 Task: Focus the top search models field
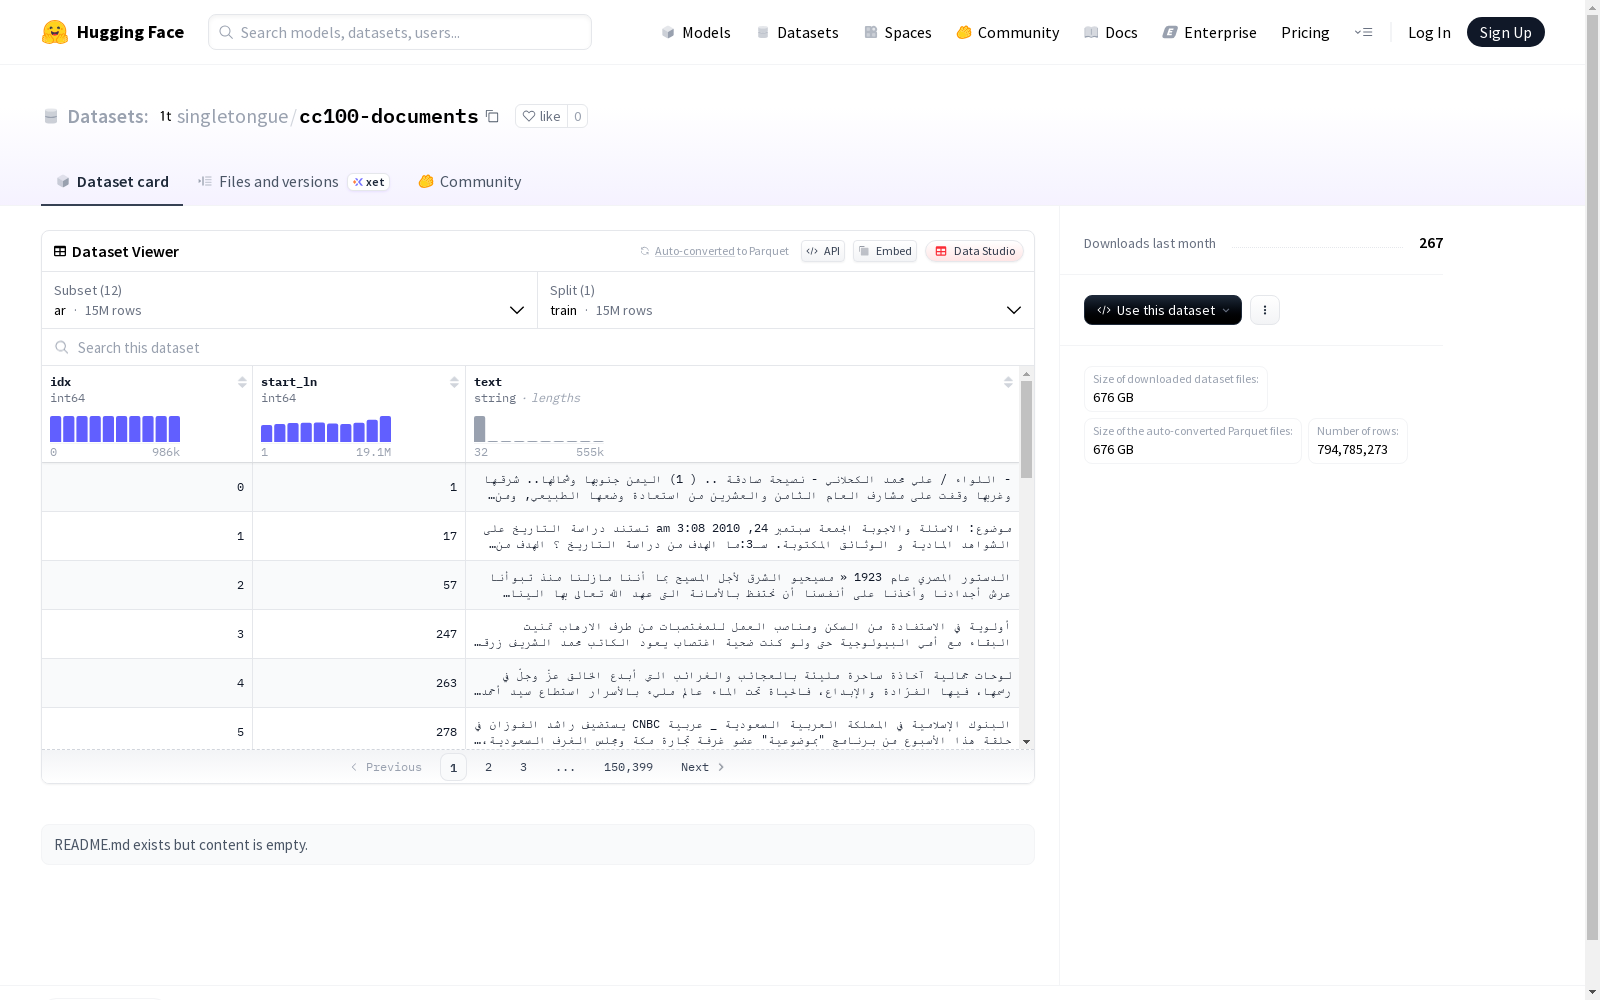click(x=400, y=32)
